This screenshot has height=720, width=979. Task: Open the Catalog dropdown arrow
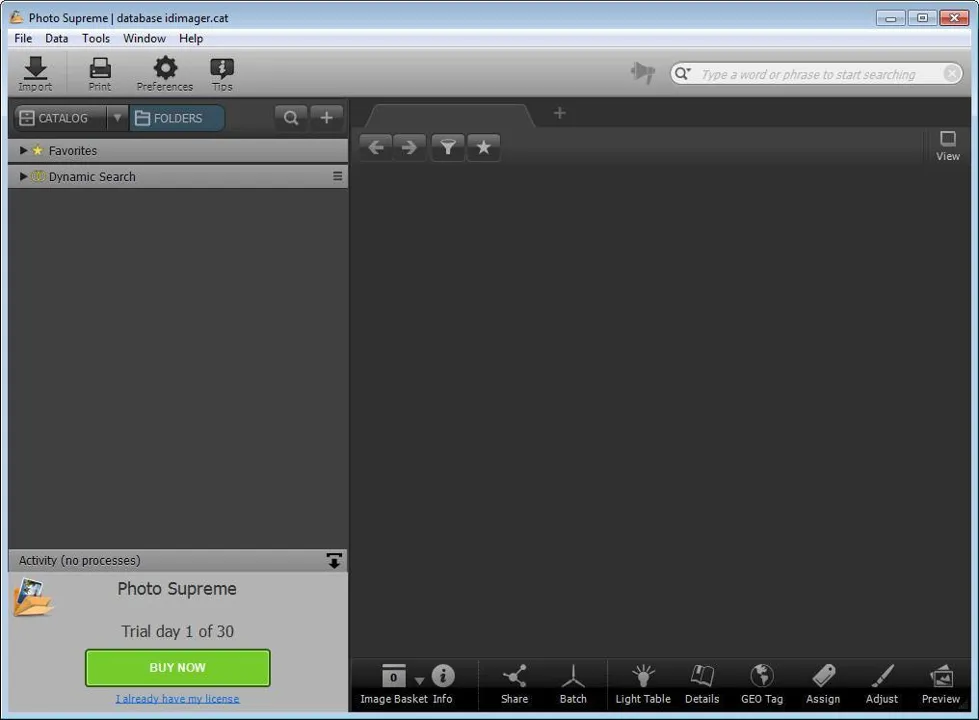117,118
